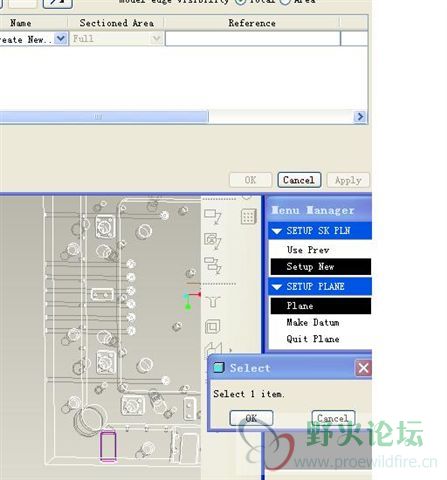This screenshot has width=447, height=480.
Task: Click the detailed view icon with circle
Action: pos(213,241)
